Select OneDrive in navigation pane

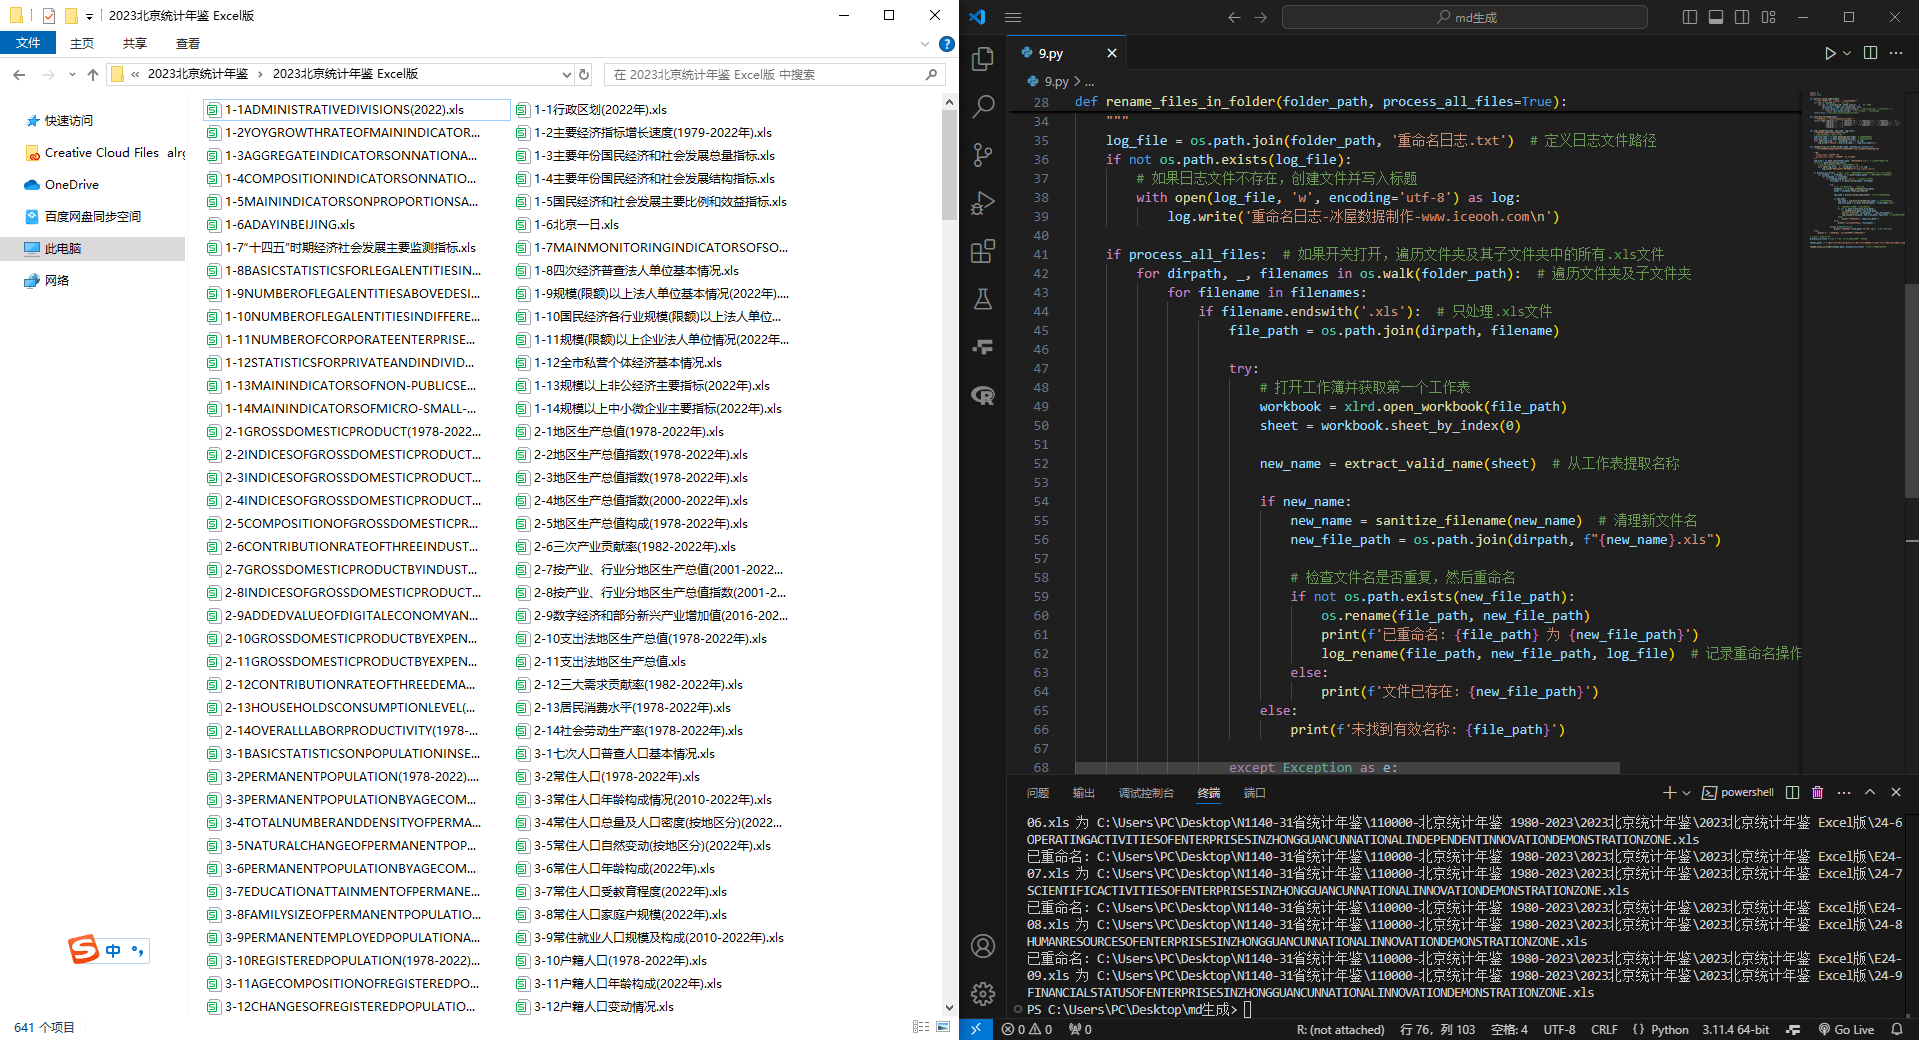tap(72, 184)
